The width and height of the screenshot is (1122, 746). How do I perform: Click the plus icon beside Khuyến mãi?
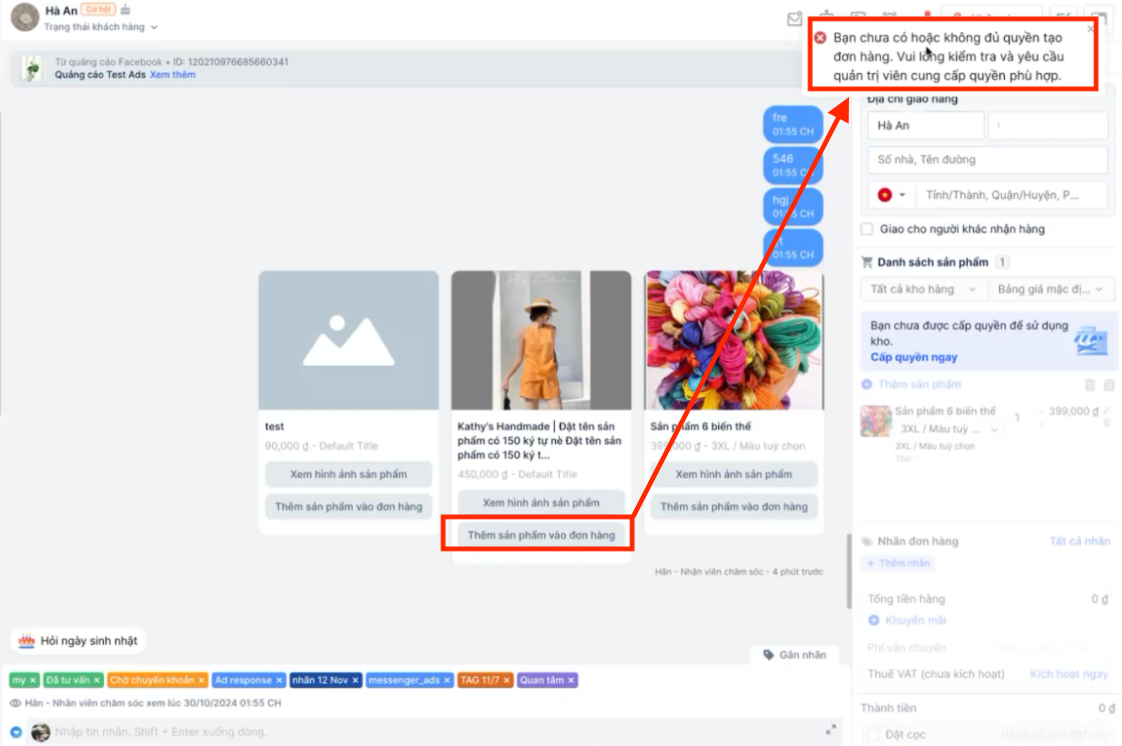click(874, 620)
